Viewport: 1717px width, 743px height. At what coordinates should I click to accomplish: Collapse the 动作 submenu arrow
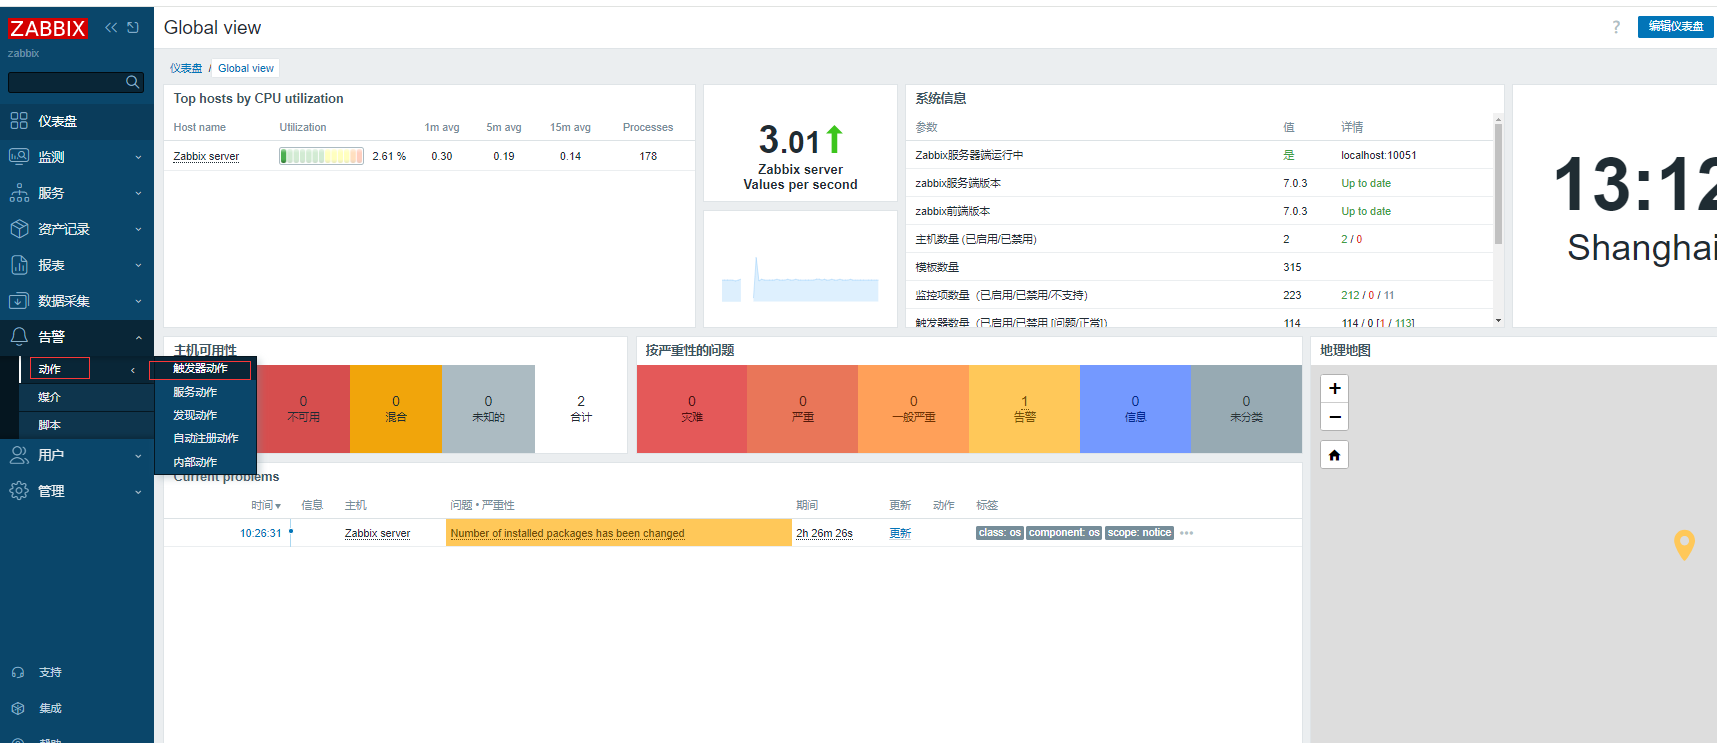[x=133, y=370]
